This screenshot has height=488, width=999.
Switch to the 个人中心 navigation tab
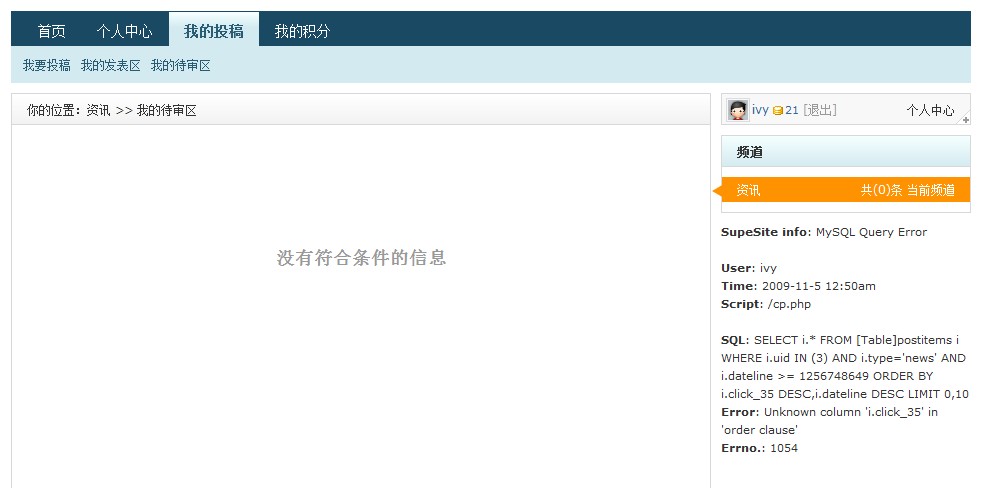124,31
